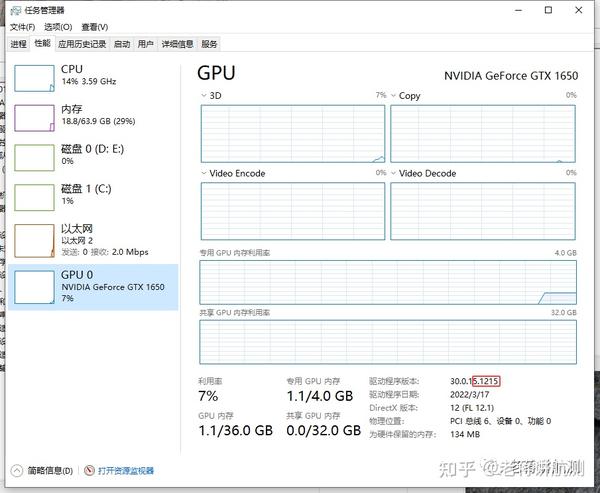Open the Copy engine dropdown
Screen dimensions: 600x493
point(393,95)
